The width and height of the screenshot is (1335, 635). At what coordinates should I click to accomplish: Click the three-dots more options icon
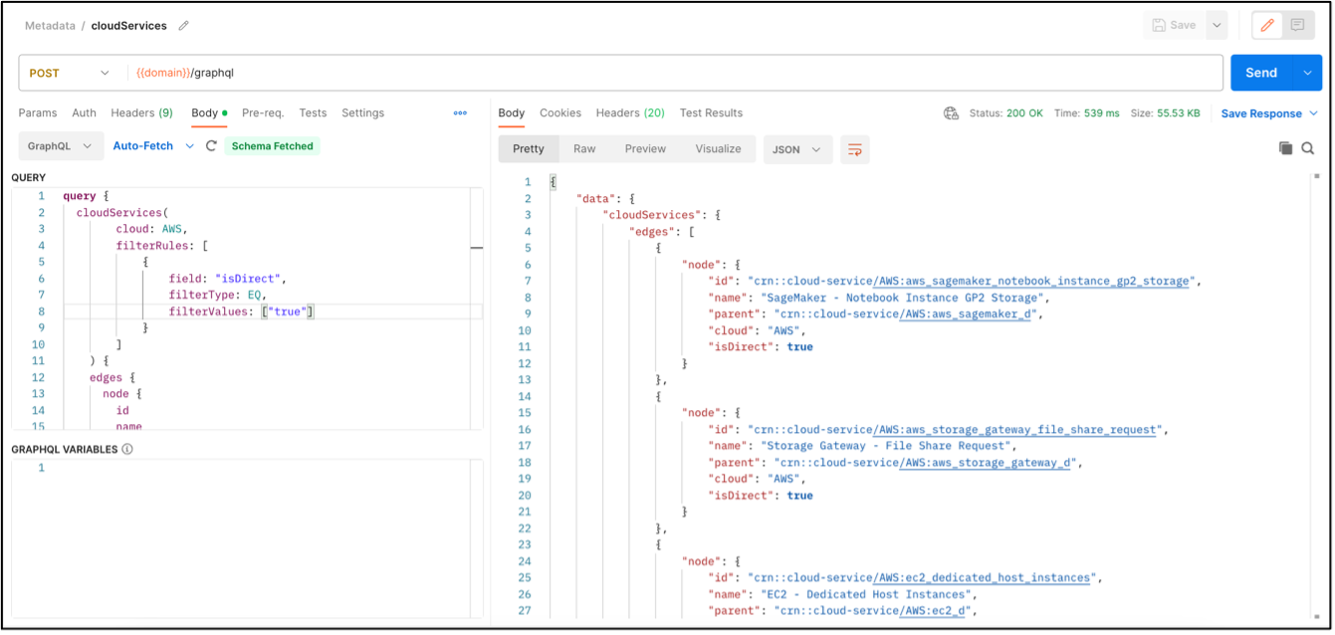[x=460, y=113]
